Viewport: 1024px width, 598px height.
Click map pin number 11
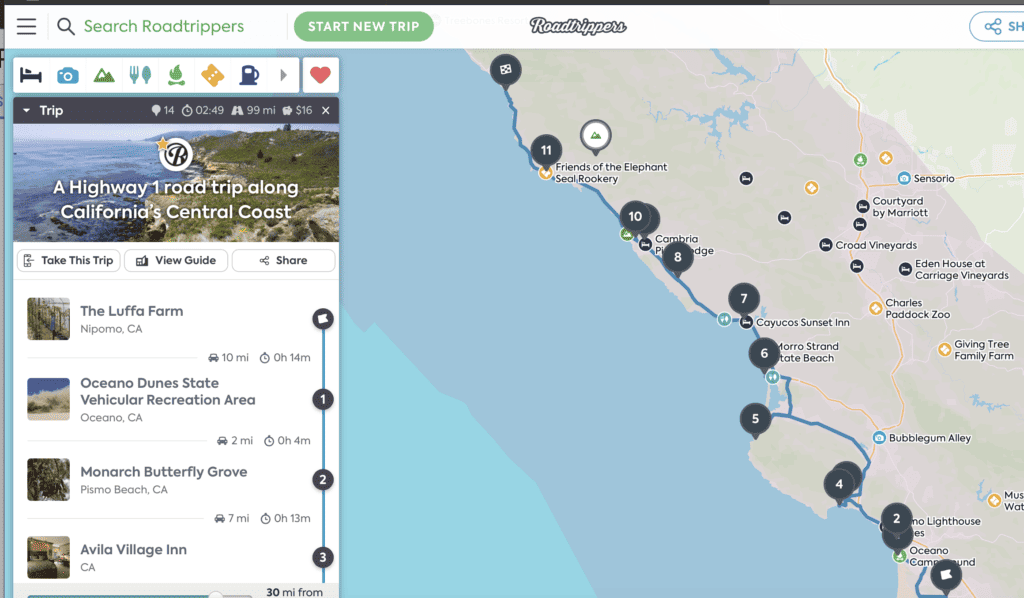[546, 151]
